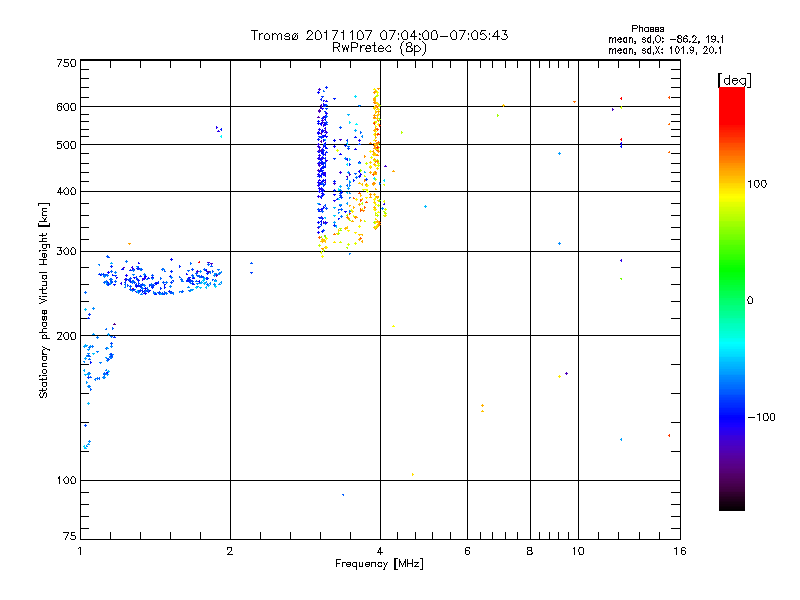The height and width of the screenshot is (600, 800).
Task: Click the x-axis tick '1'
Action: click(80, 551)
